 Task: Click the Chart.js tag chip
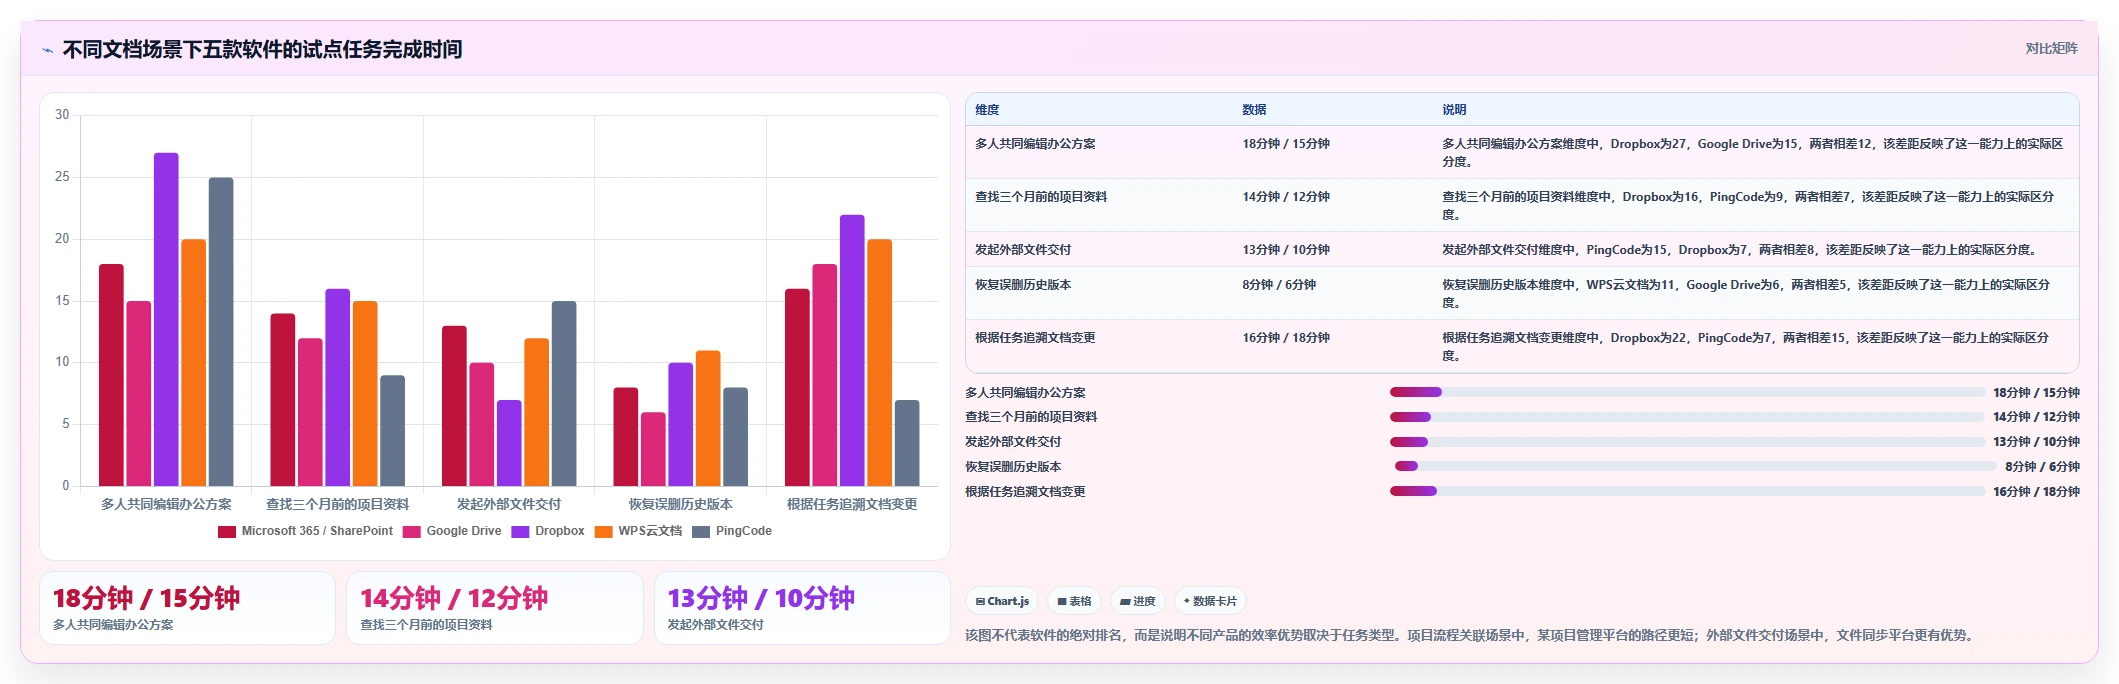pos(1002,601)
